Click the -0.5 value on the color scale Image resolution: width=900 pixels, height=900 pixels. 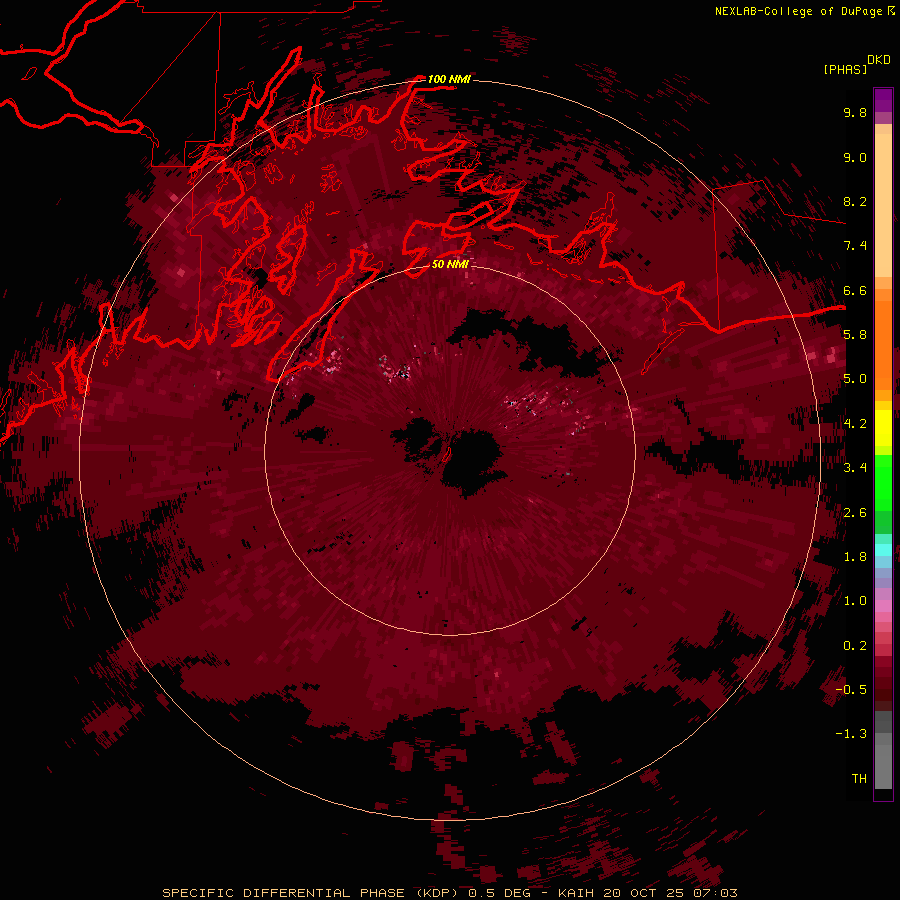point(851,690)
